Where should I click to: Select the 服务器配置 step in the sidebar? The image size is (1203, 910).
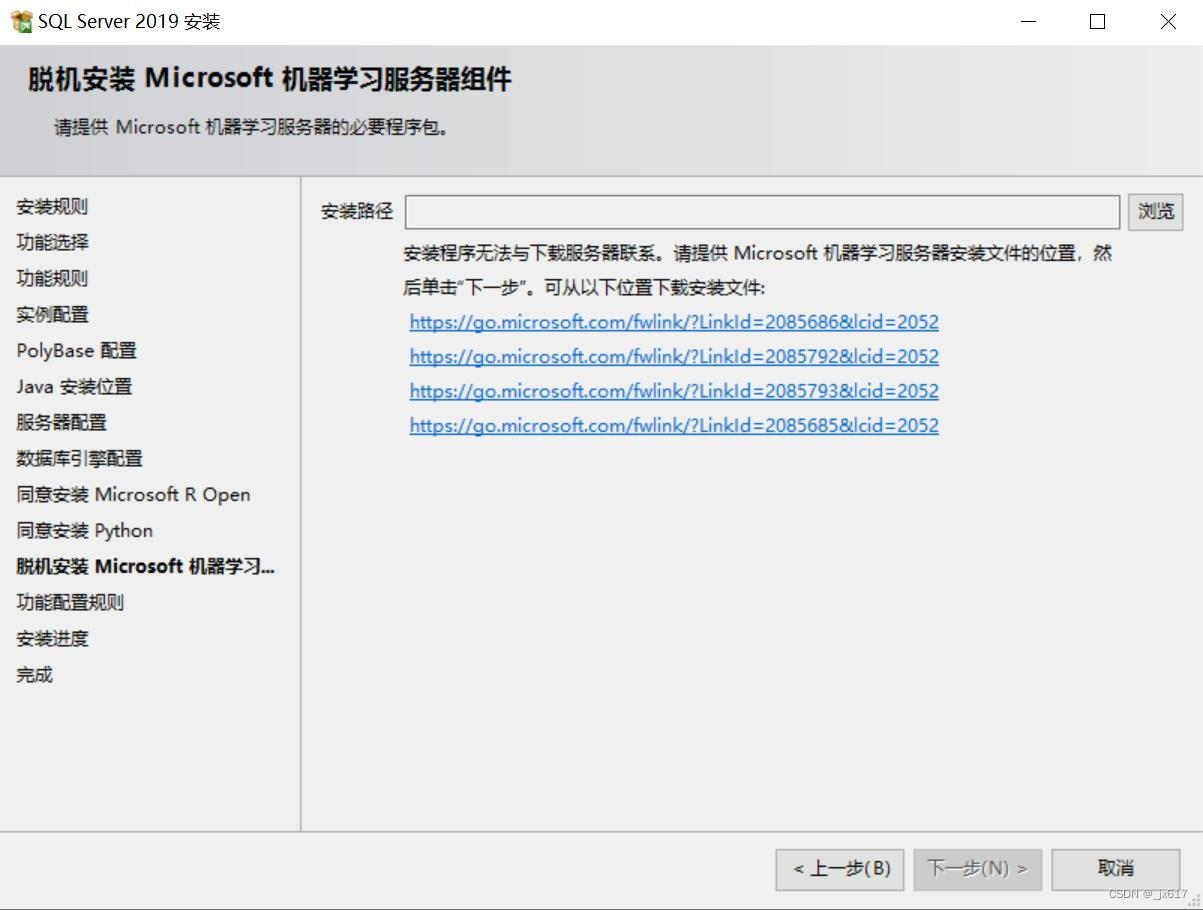(61, 423)
